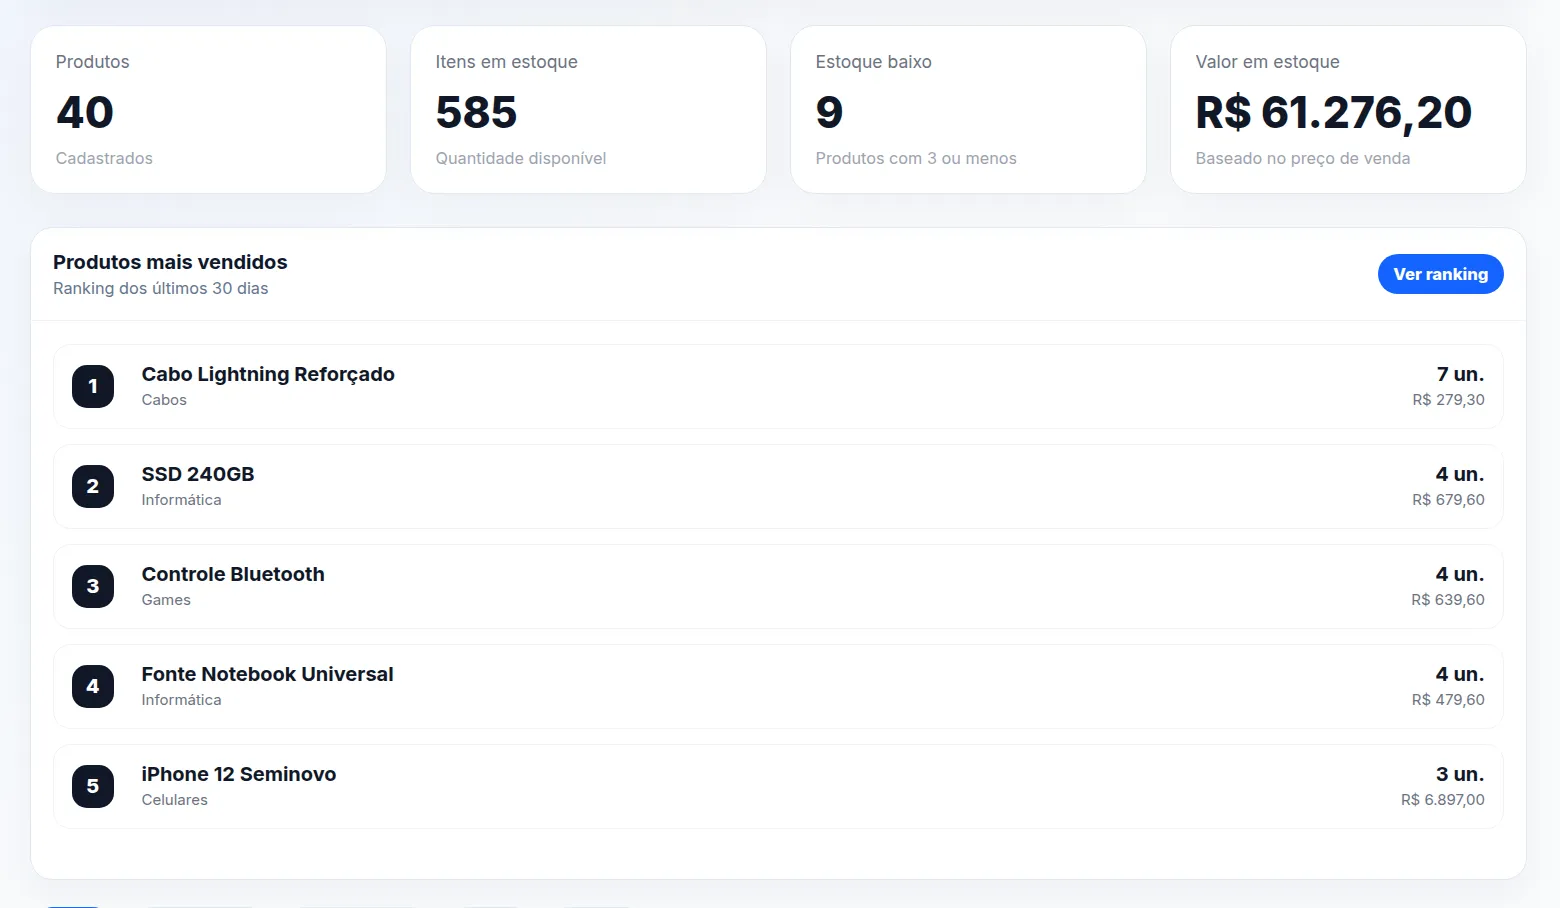Select rank 1 badge for Cabo Lightning
Image resolution: width=1560 pixels, height=908 pixels.
click(x=93, y=386)
